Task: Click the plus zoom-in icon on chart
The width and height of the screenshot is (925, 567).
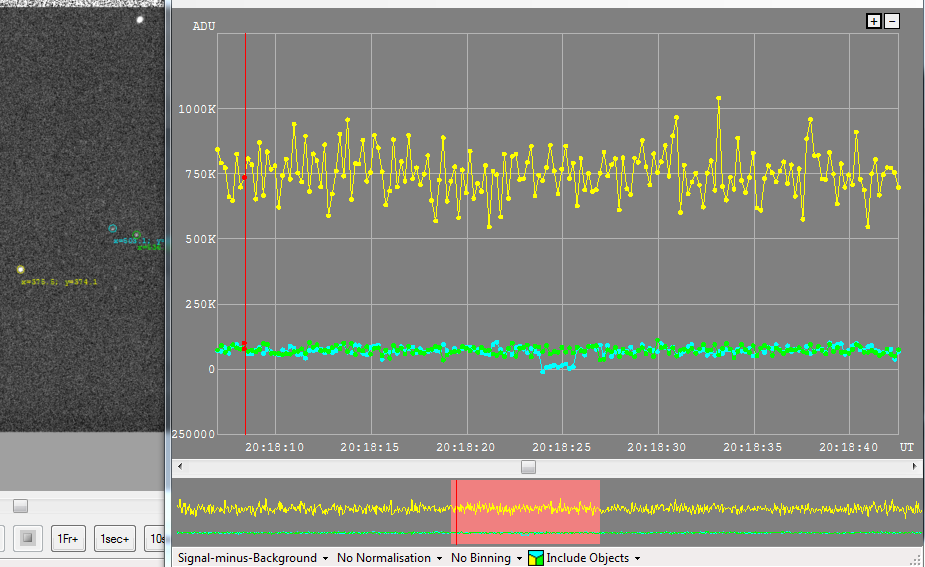Action: [874, 21]
